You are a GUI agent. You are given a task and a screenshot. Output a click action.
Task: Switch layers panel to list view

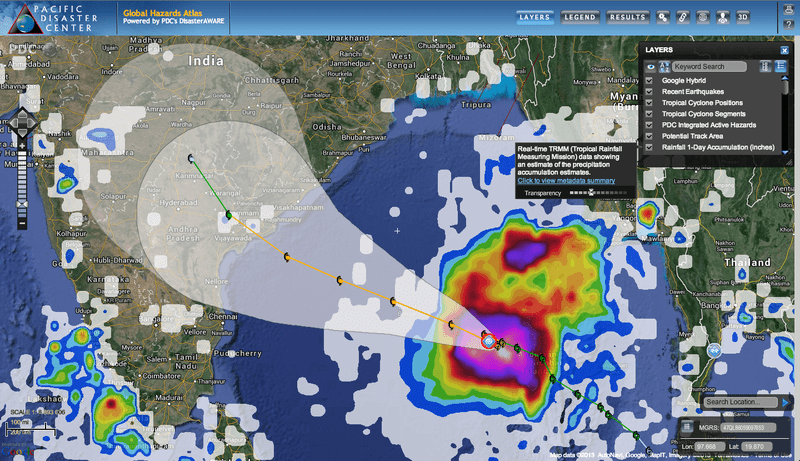[x=781, y=66]
